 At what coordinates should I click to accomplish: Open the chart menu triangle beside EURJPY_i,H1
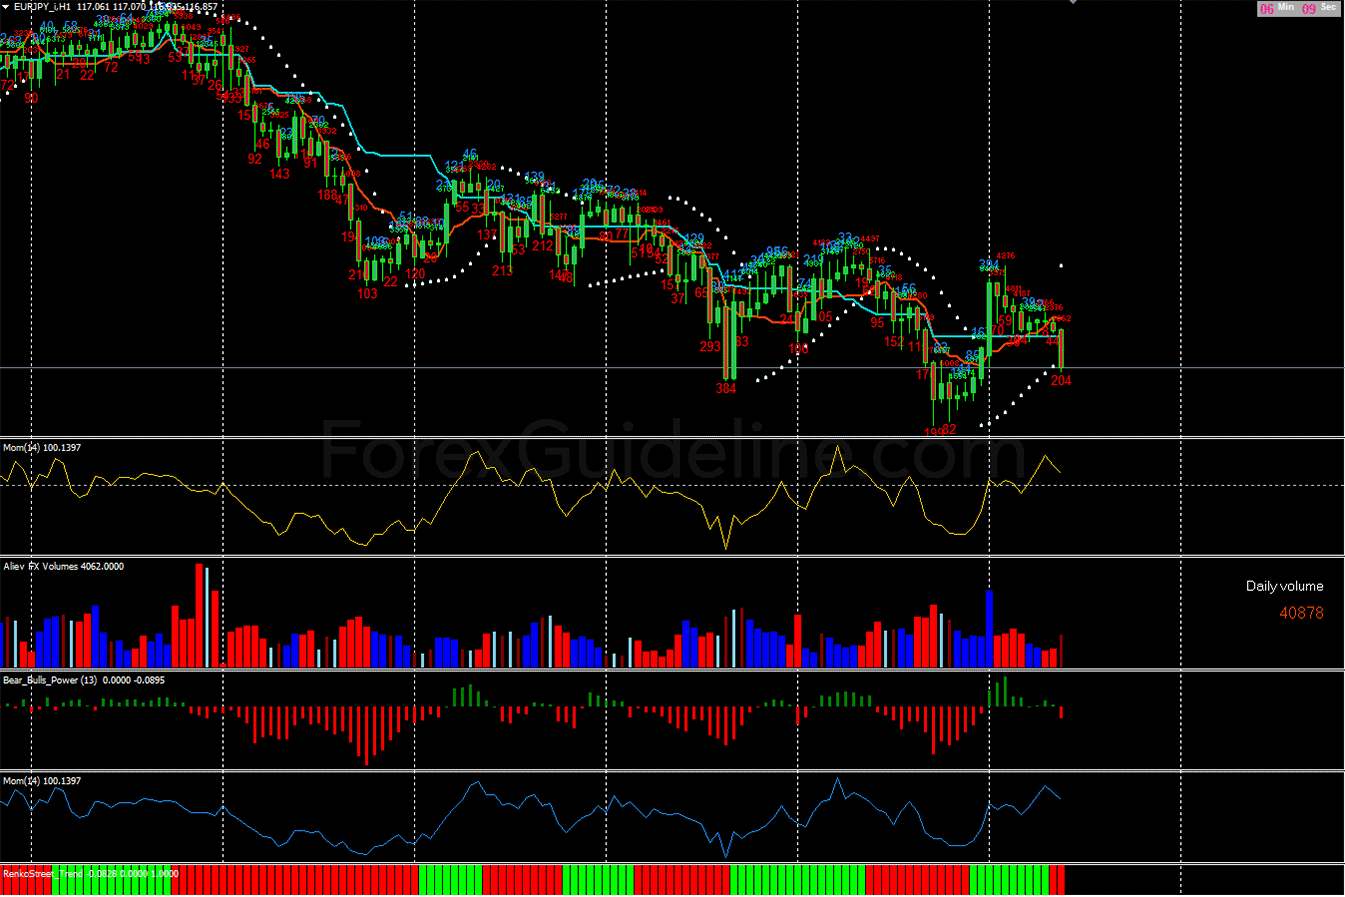(x=6, y=6)
